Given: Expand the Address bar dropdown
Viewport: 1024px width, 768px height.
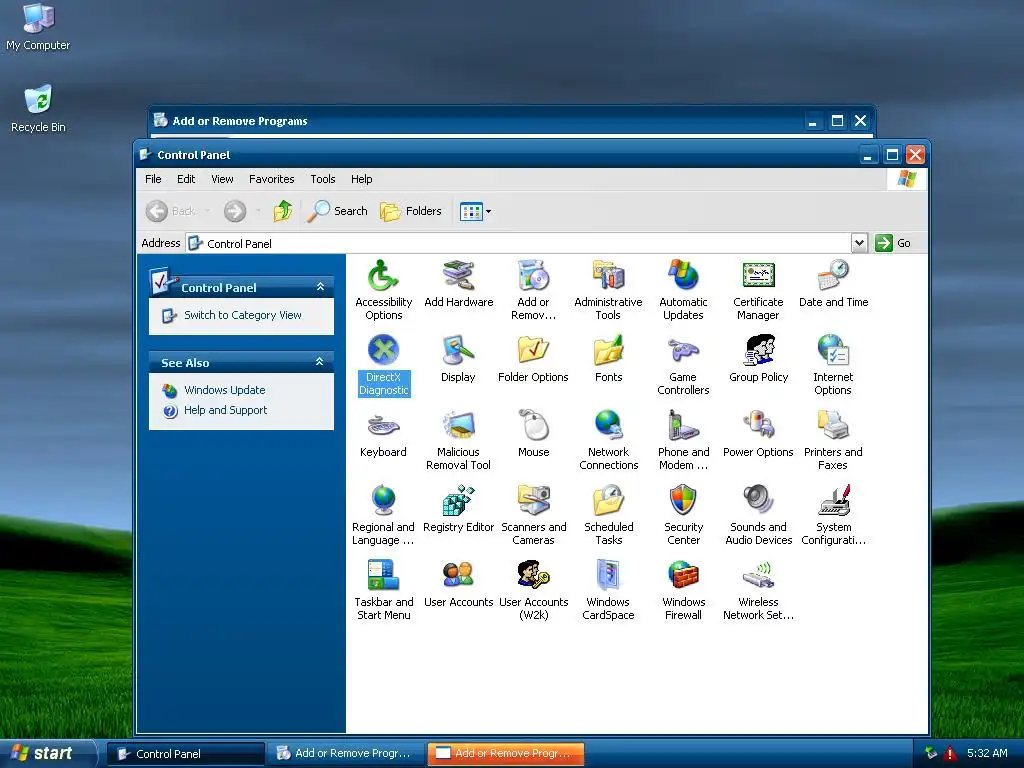Looking at the screenshot, I should coord(859,243).
